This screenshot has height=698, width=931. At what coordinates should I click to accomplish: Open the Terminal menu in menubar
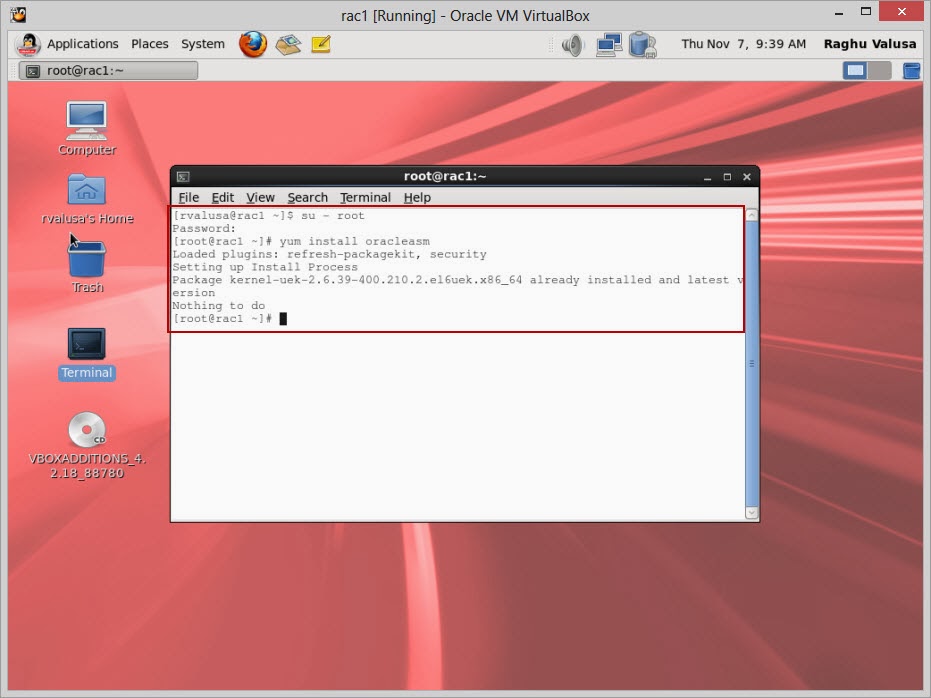click(365, 198)
